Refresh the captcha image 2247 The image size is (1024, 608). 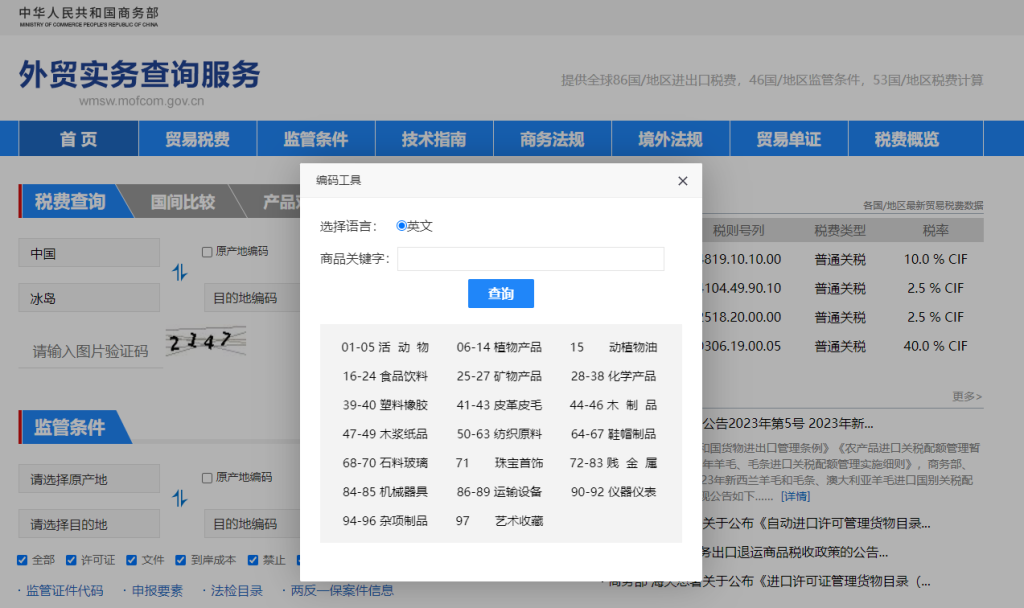[x=206, y=341]
